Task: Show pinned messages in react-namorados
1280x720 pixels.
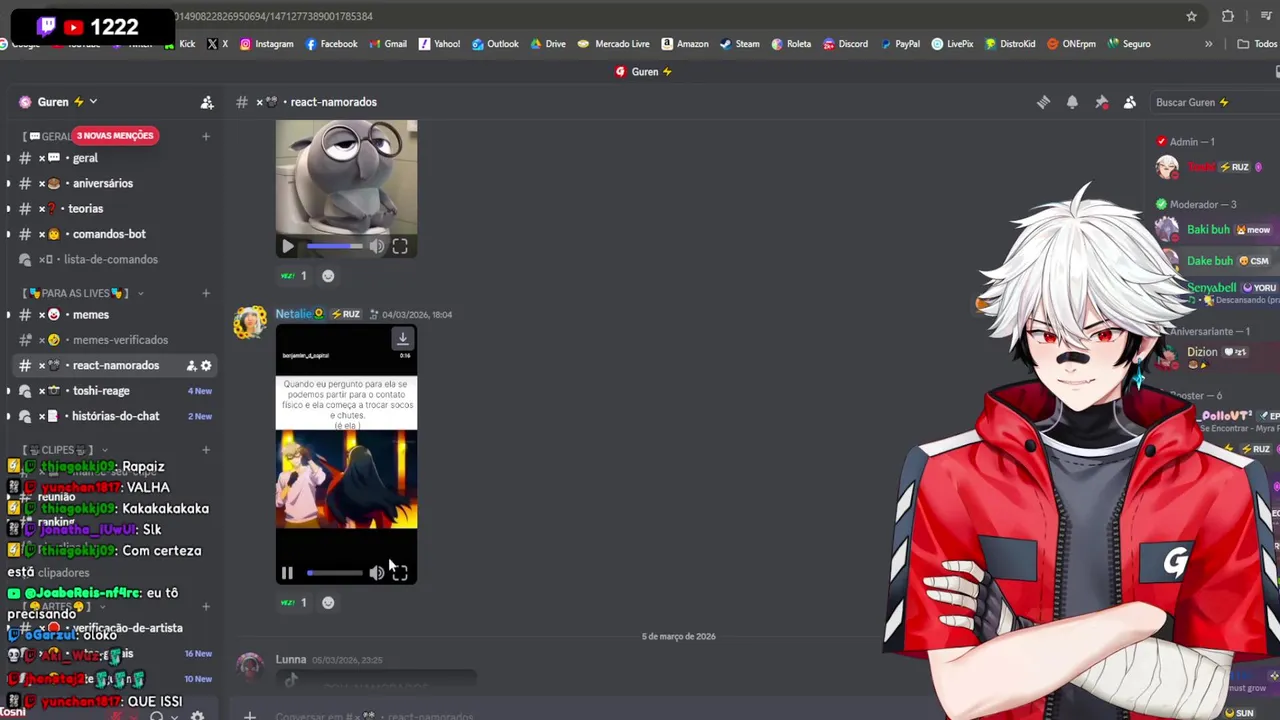Action: click(x=1101, y=102)
